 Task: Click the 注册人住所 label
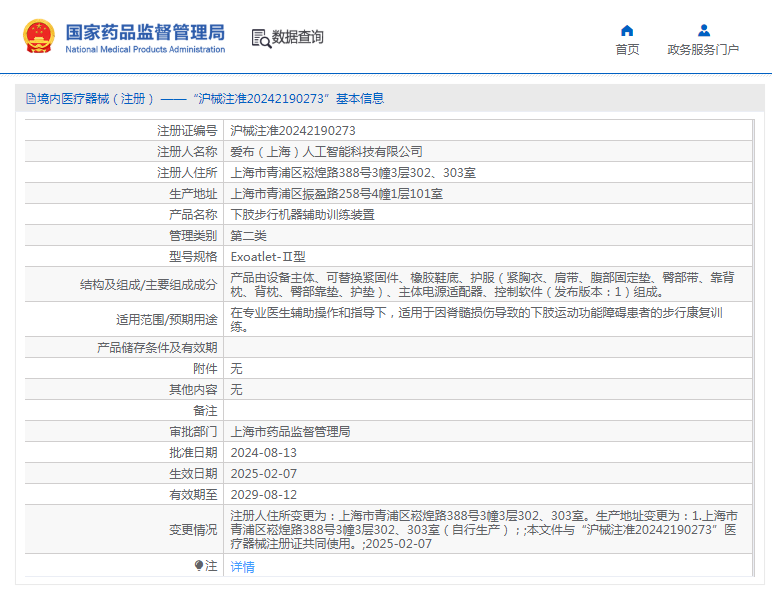click(187, 173)
